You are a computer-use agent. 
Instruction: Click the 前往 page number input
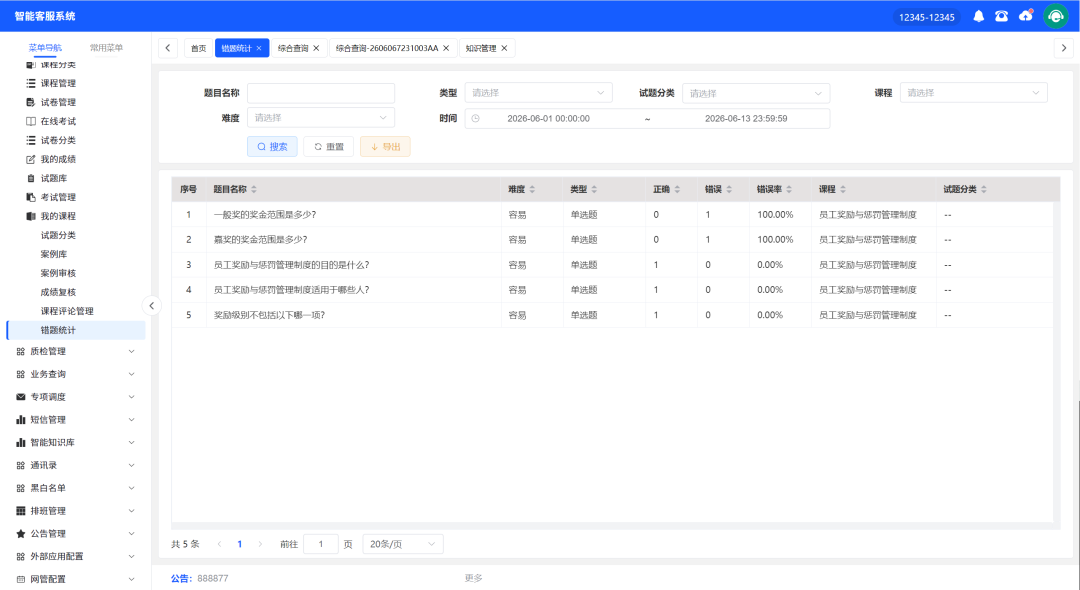[x=321, y=544]
